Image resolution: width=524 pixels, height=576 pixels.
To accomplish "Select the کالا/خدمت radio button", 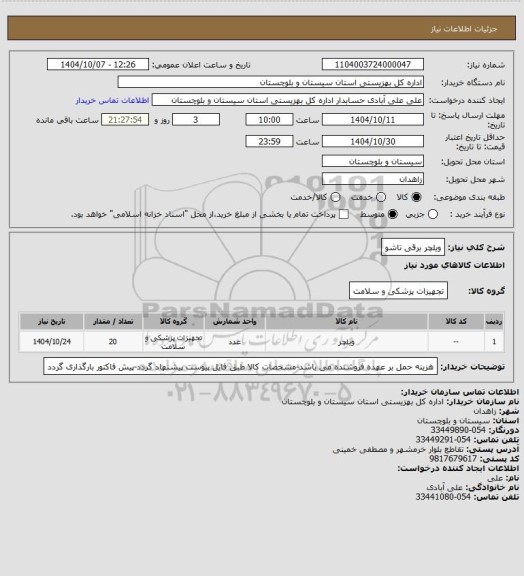I will tap(335, 197).
